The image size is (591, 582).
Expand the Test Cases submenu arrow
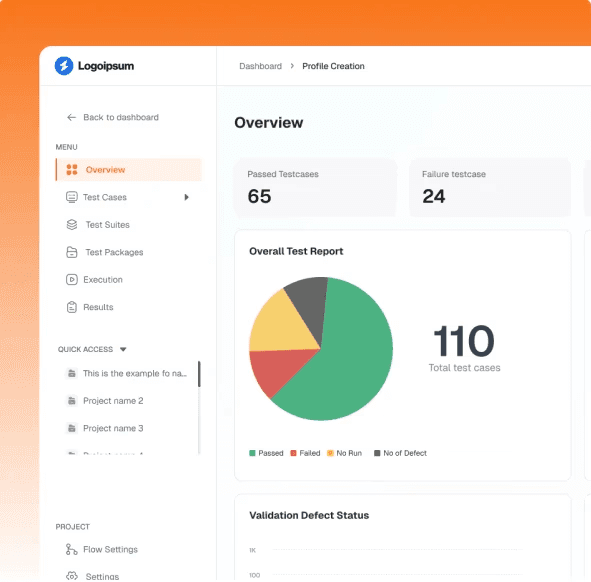coord(187,197)
